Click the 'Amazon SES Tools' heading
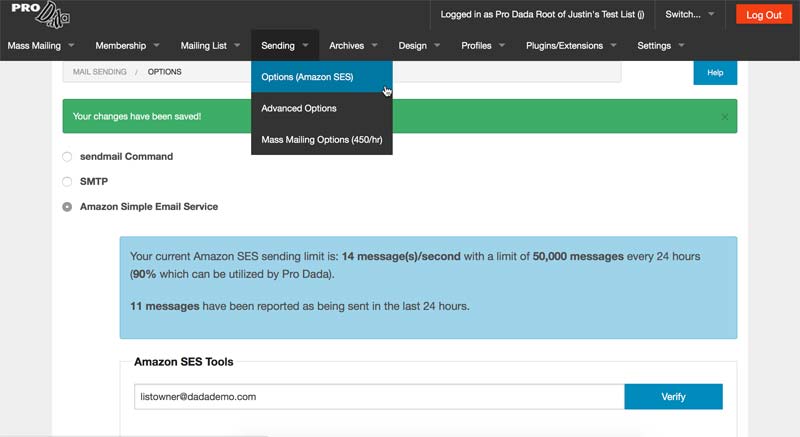 [x=184, y=362]
